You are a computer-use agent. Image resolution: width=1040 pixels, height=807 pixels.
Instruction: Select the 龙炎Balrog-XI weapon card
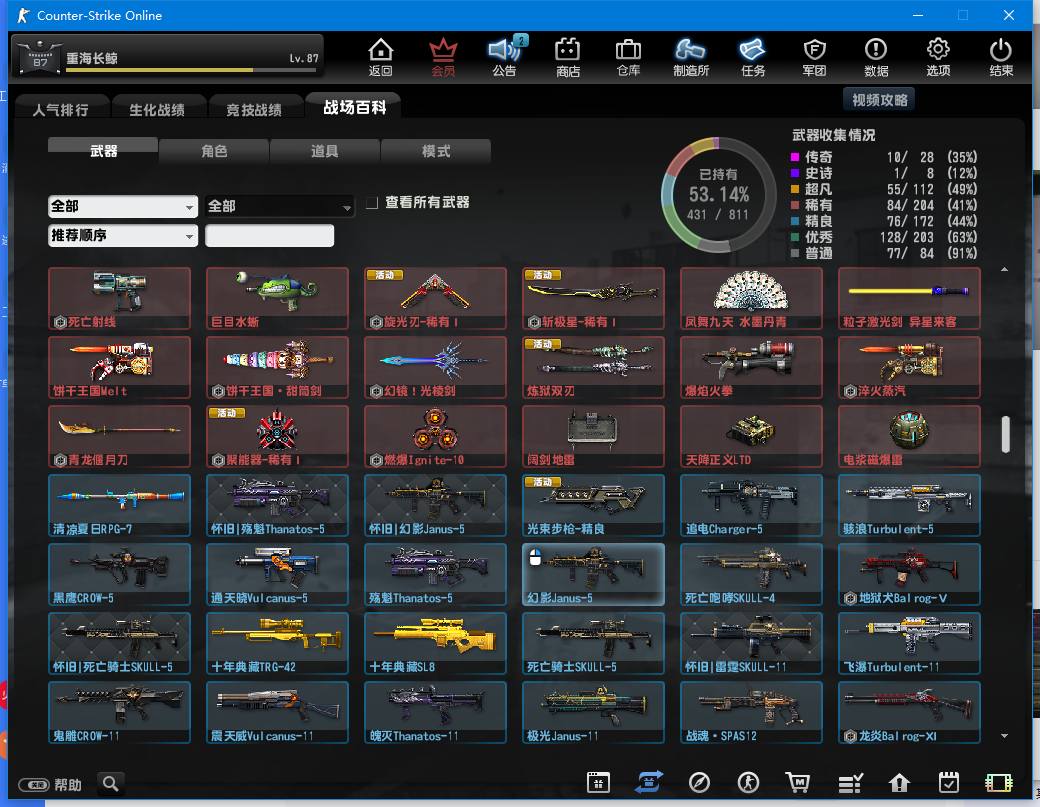coord(909,712)
